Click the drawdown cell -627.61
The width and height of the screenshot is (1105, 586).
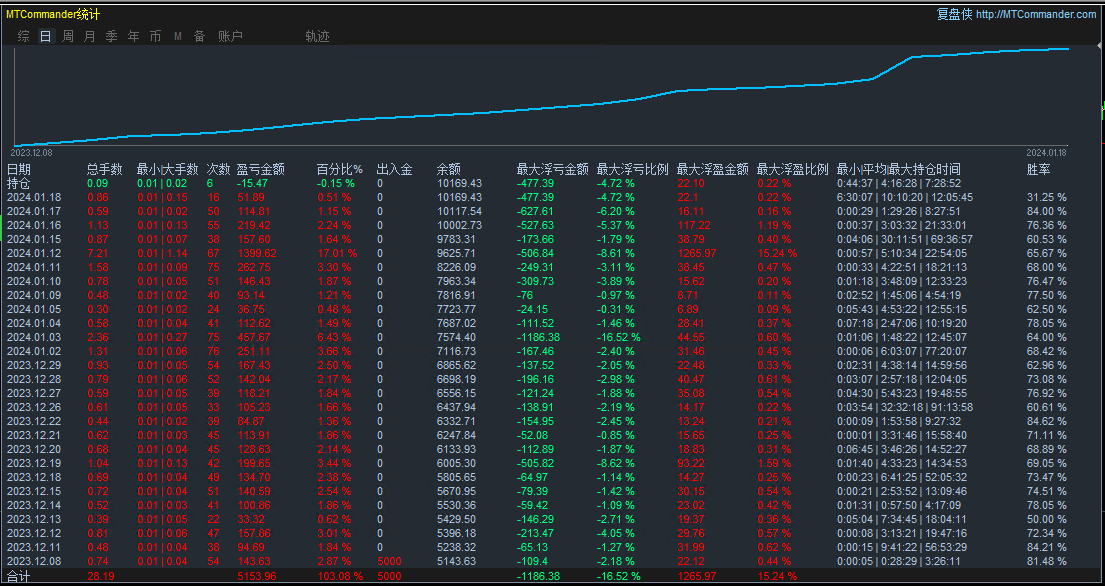536,211
